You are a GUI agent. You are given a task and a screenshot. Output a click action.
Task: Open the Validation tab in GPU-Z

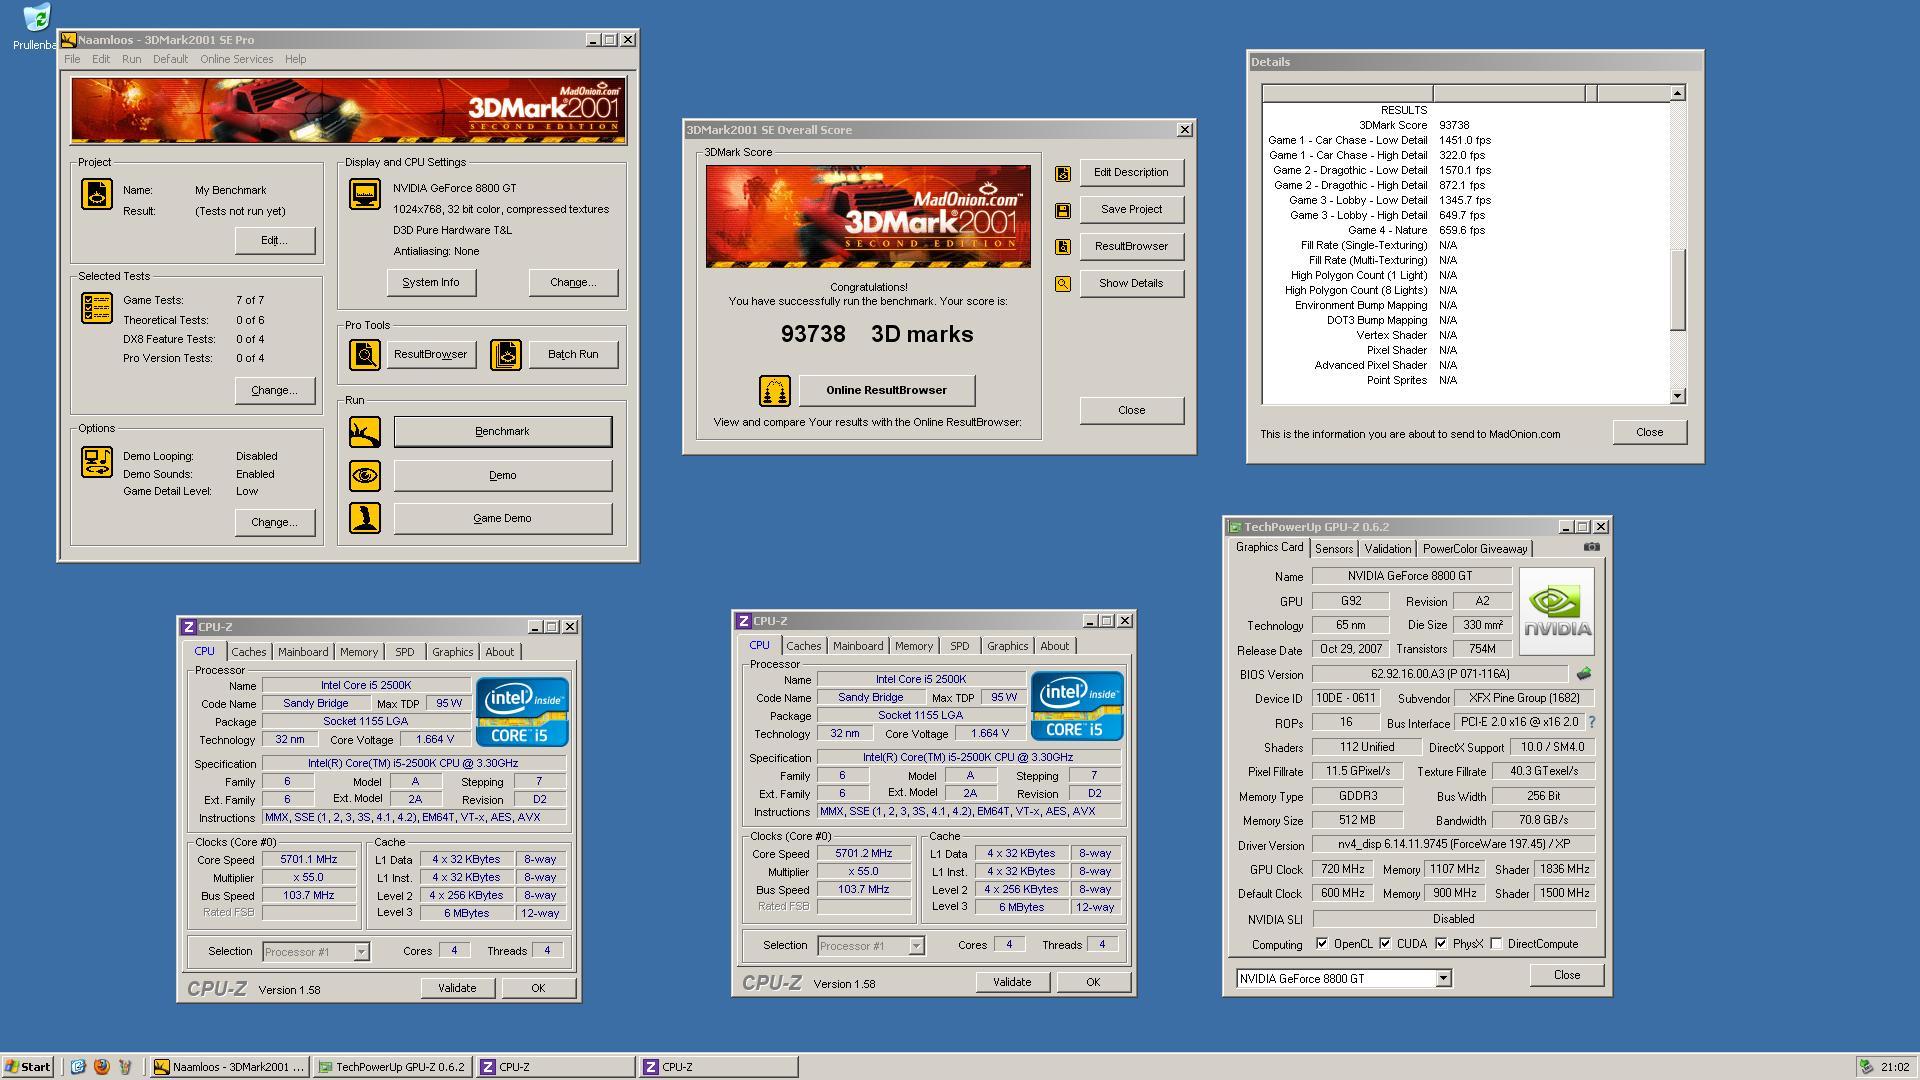click(1387, 549)
